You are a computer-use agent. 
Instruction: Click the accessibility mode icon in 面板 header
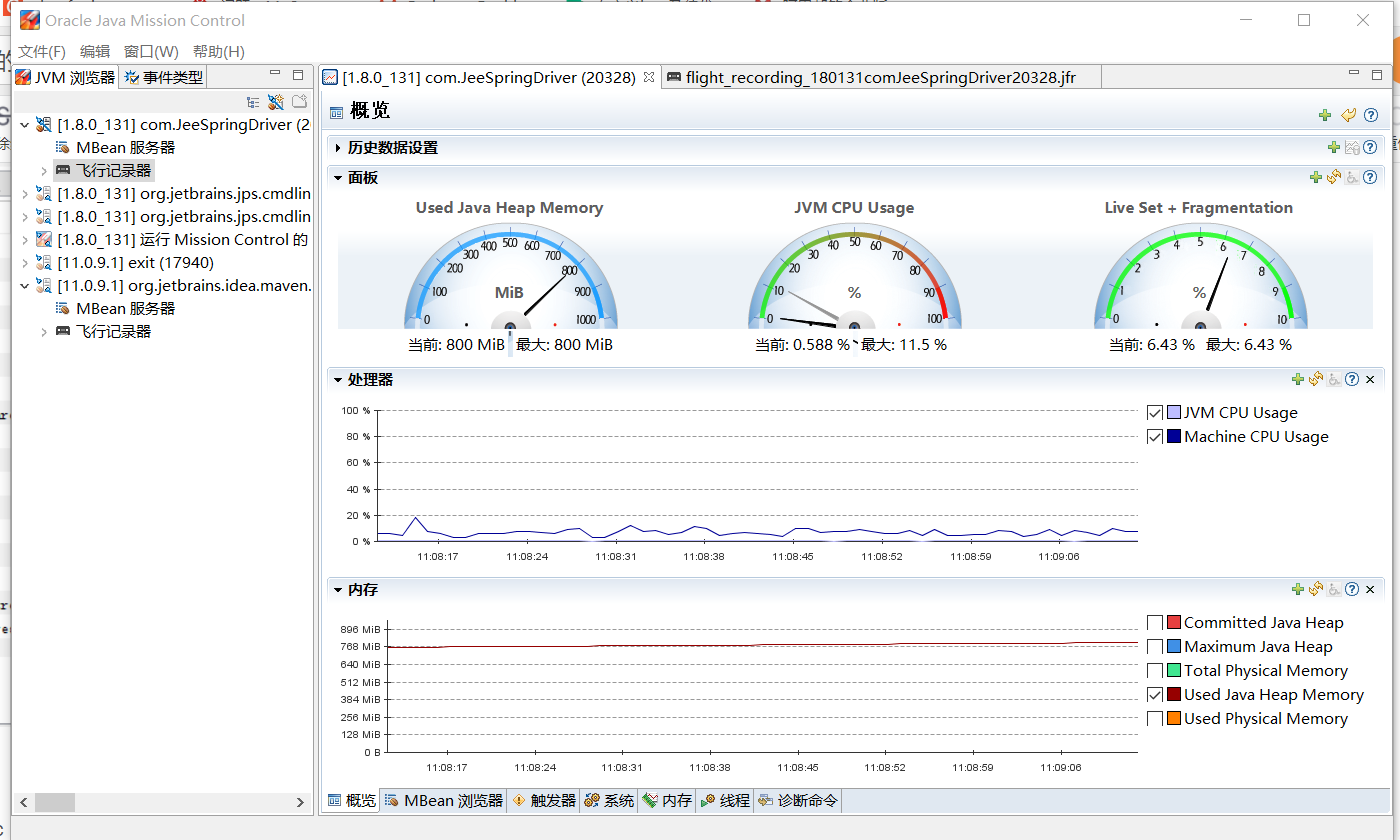click(1351, 177)
